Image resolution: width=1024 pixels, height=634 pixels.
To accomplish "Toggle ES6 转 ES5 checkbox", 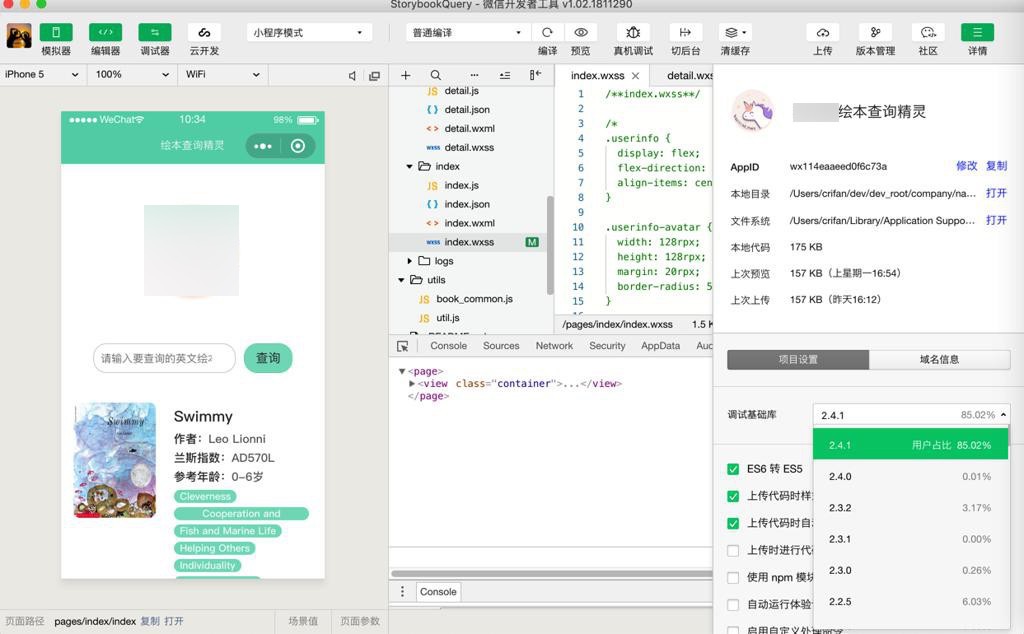I will (733, 469).
